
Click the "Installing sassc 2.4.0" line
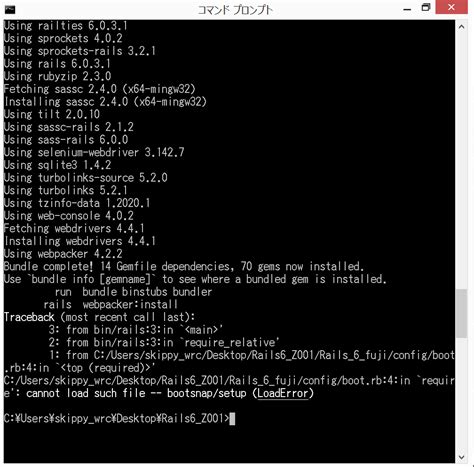coord(105,102)
